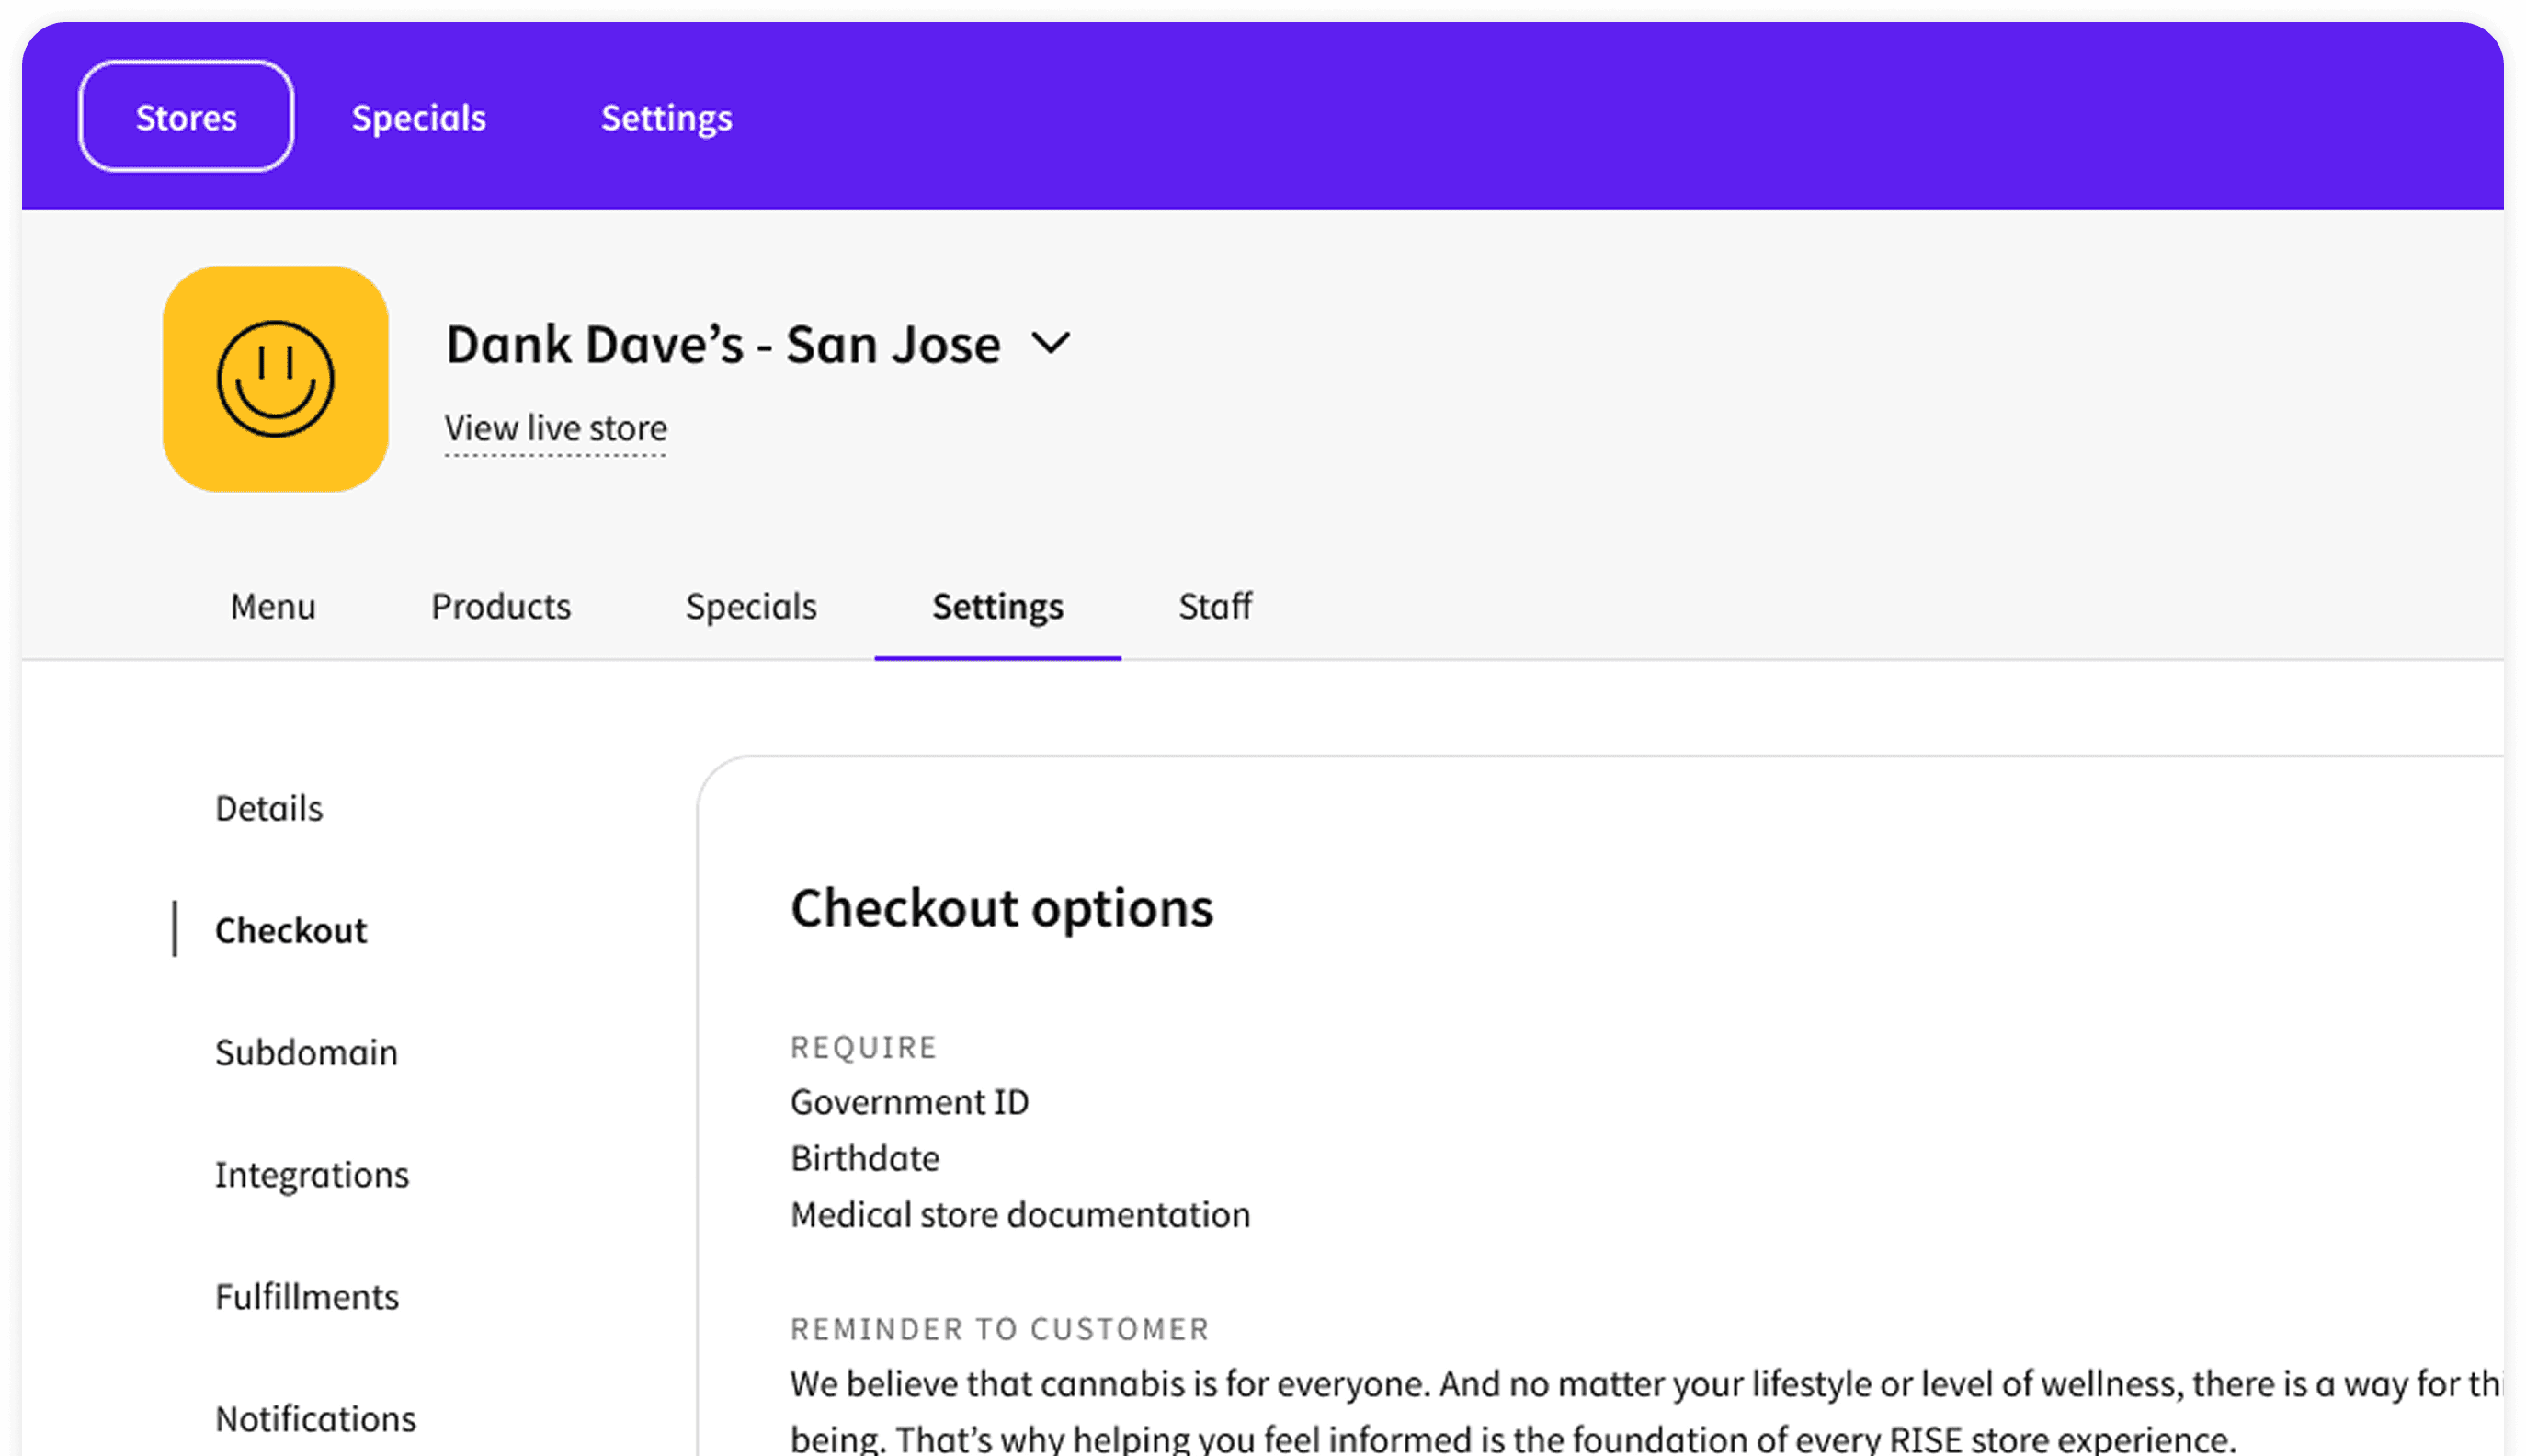2526x1456 pixels.
Task: Click the yellow smiley store logo
Action: coord(275,379)
